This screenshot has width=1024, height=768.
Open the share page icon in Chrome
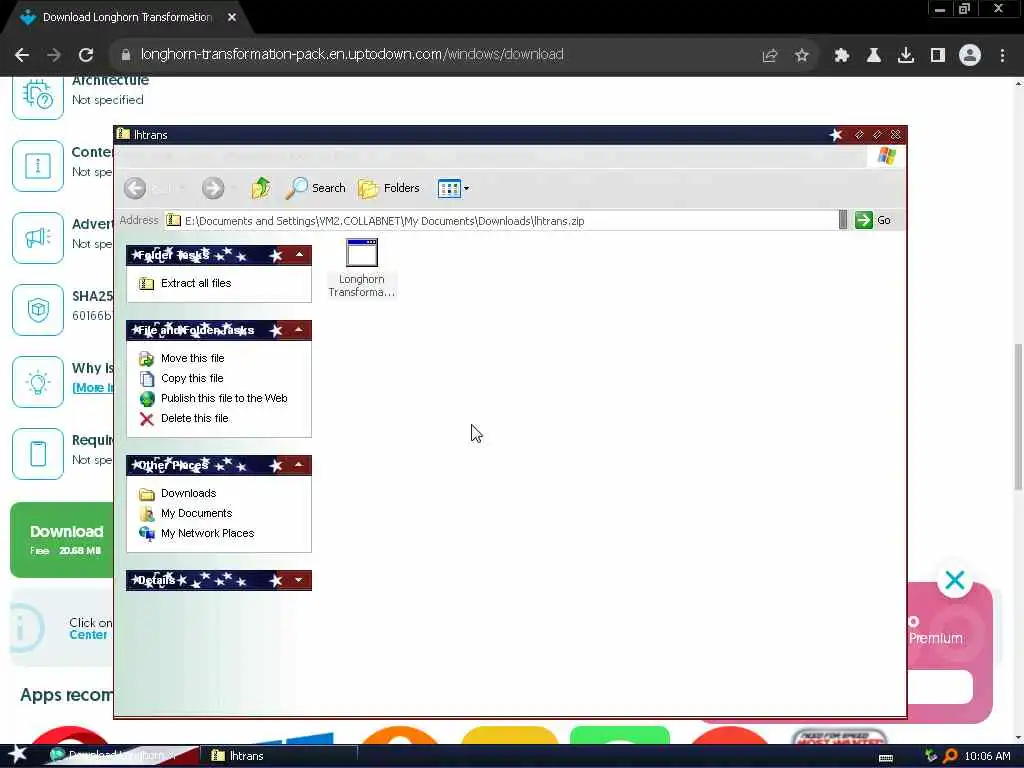[x=770, y=56]
